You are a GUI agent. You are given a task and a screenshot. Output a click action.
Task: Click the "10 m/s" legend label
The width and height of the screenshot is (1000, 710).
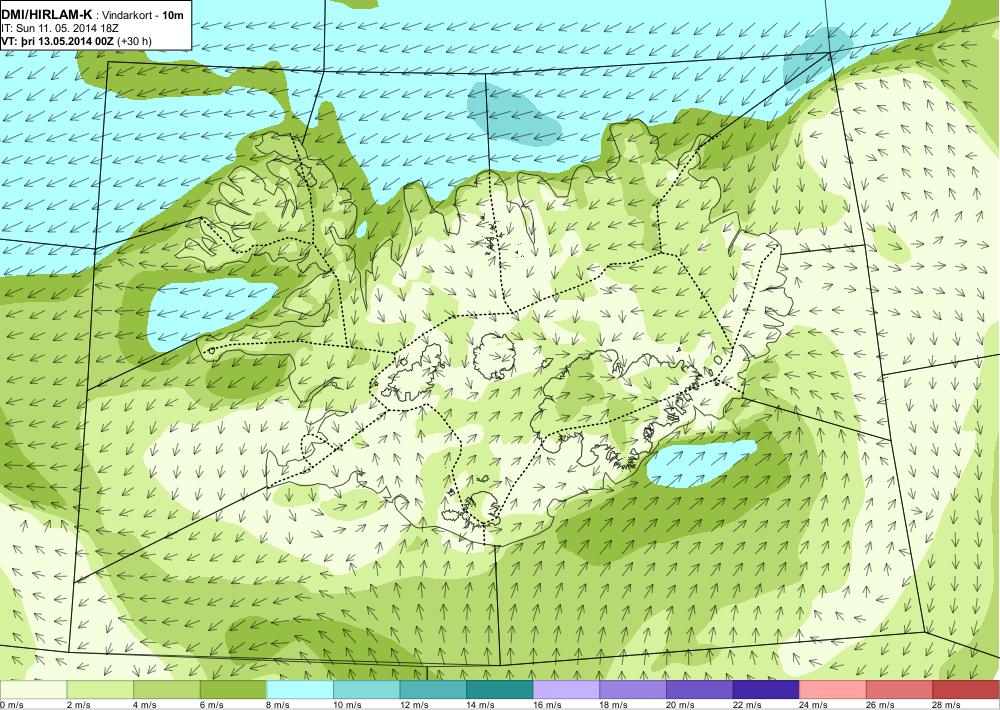348,705
